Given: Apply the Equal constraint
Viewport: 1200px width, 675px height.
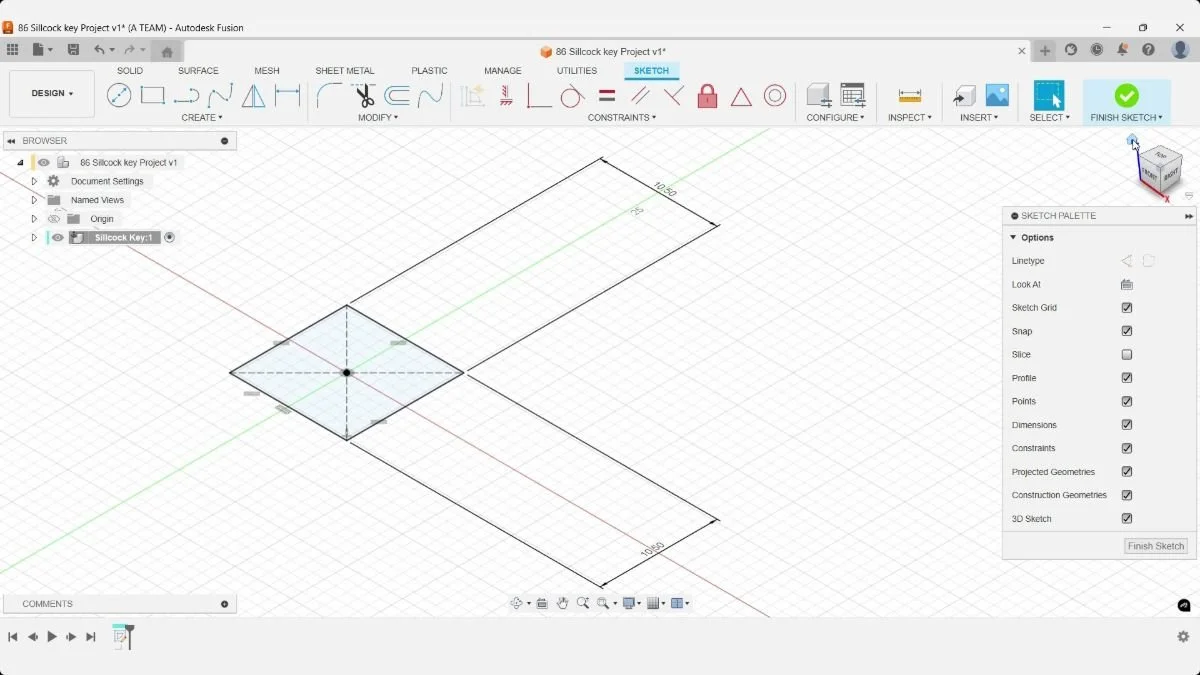Looking at the screenshot, I should 606,96.
